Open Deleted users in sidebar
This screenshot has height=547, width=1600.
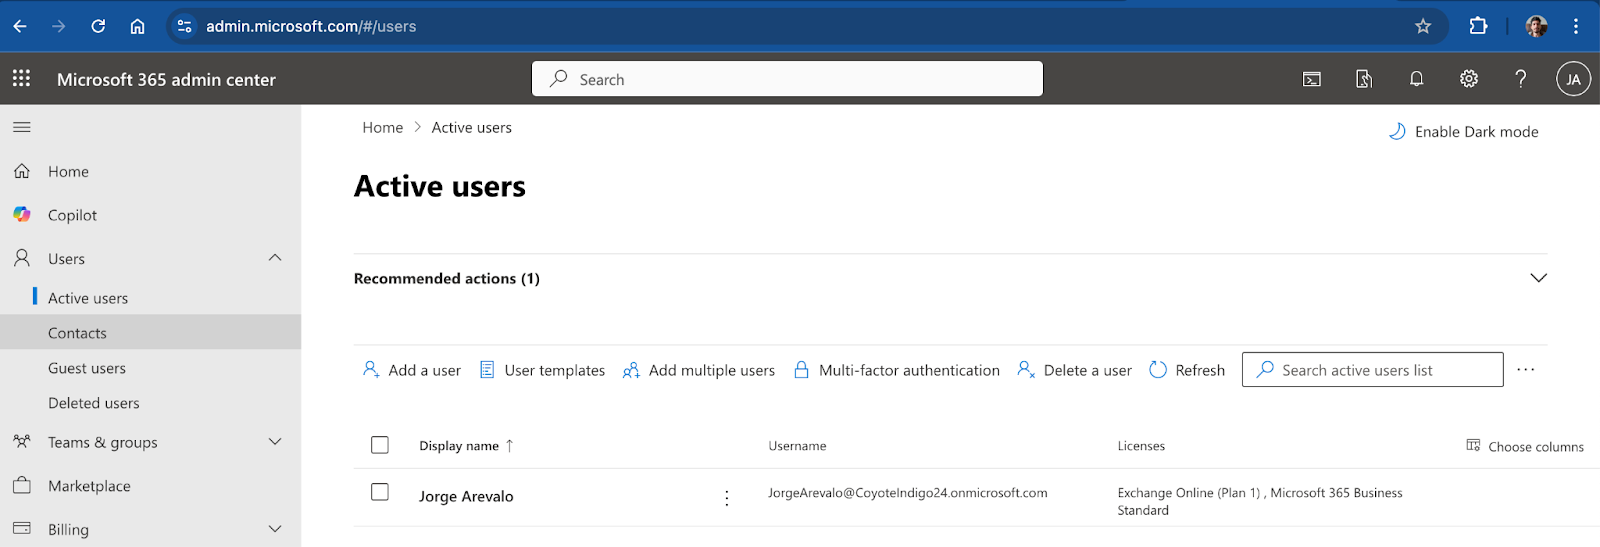pos(94,403)
